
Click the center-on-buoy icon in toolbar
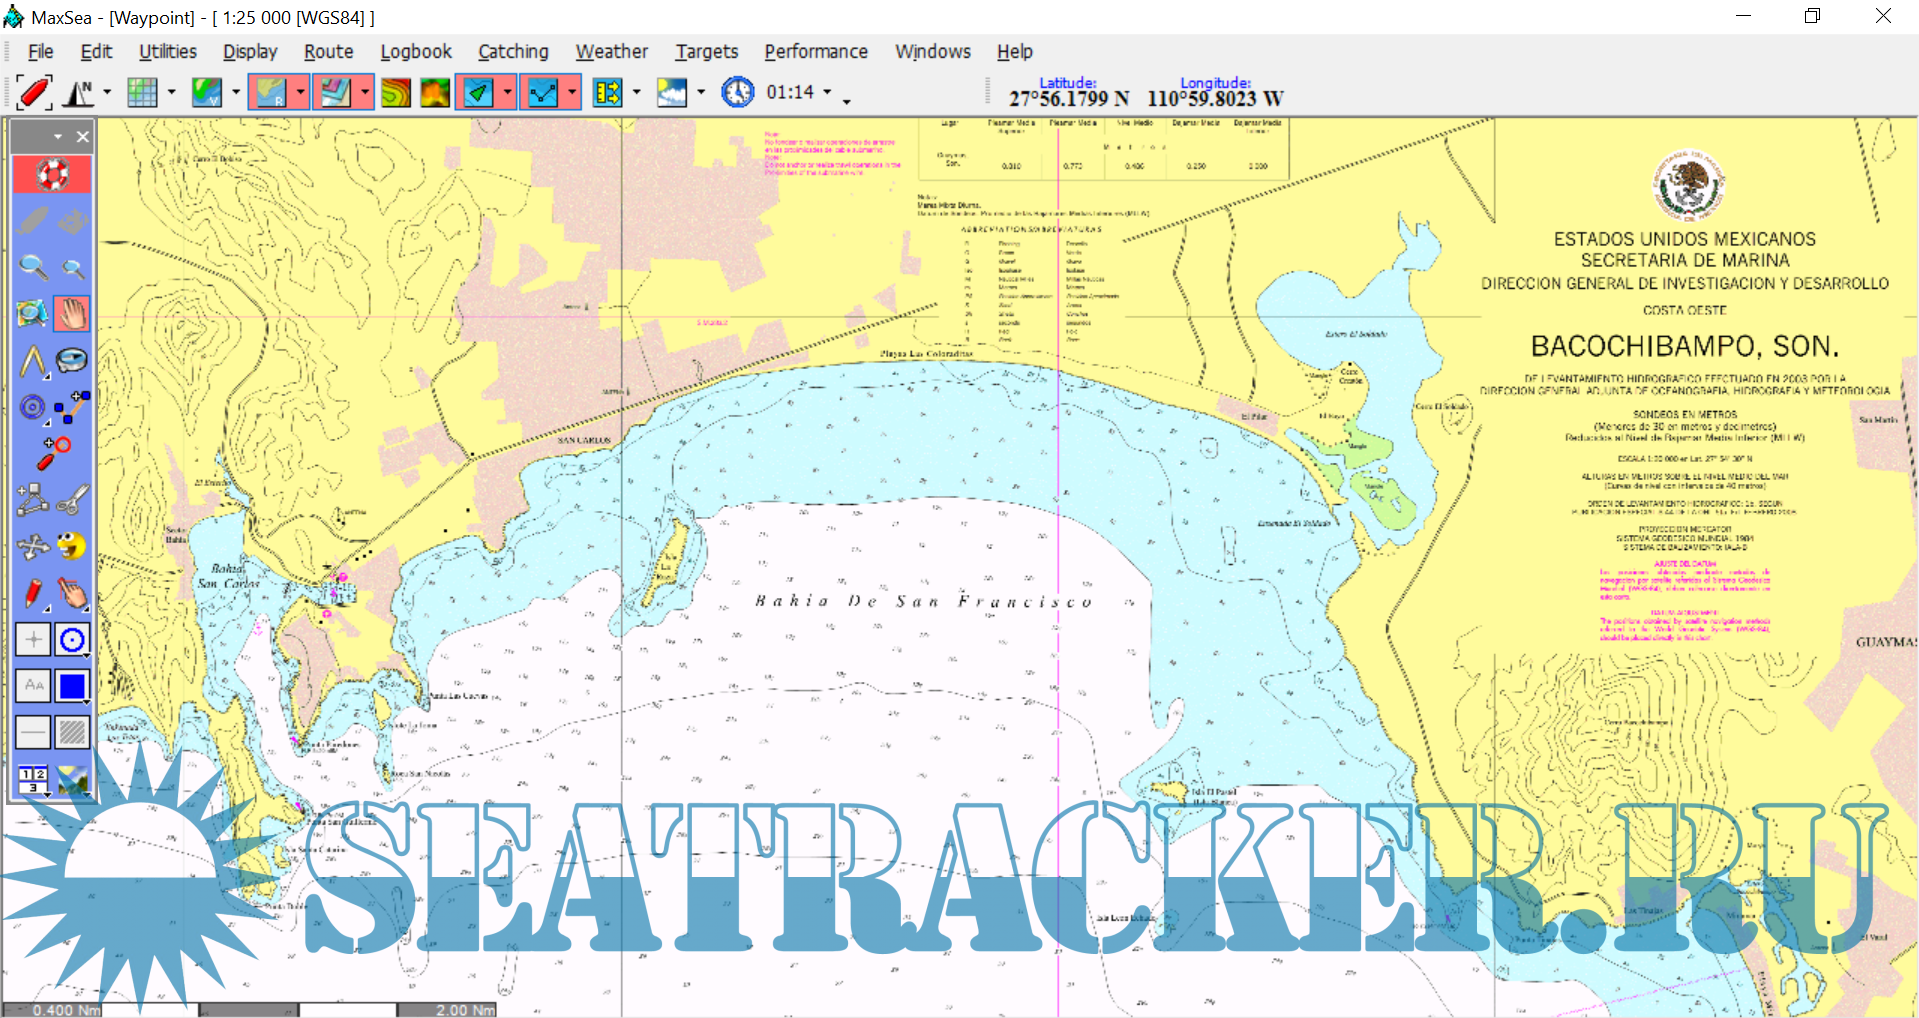click(x=33, y=93)
